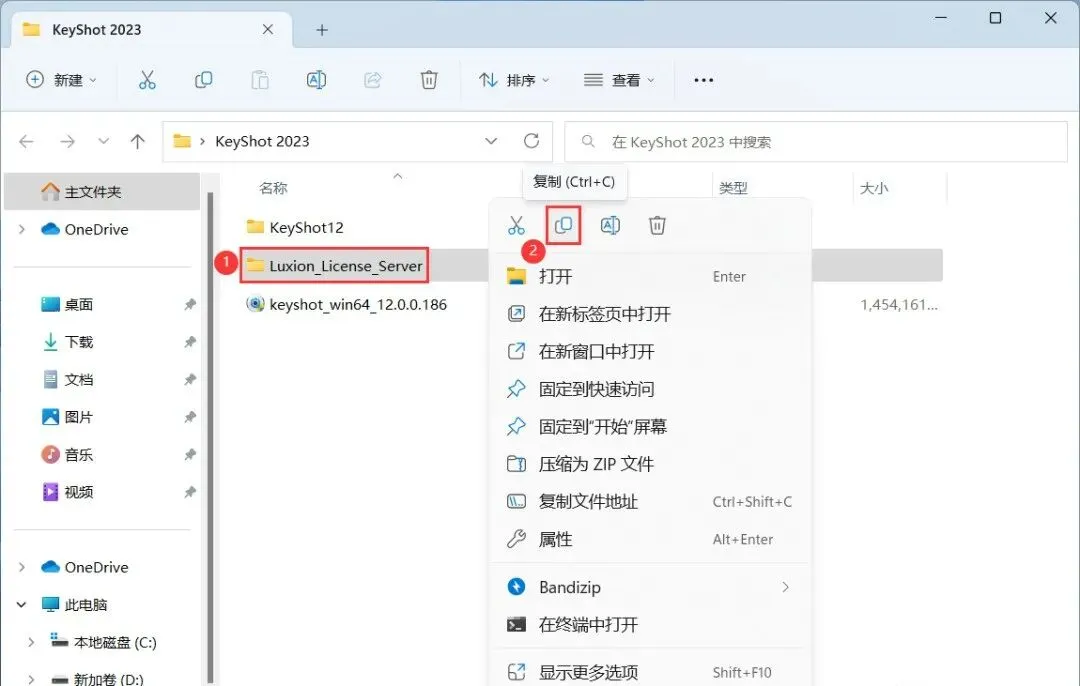
Task: Click the Delete trash icon in the top toolbar
Action: [428, 80]
